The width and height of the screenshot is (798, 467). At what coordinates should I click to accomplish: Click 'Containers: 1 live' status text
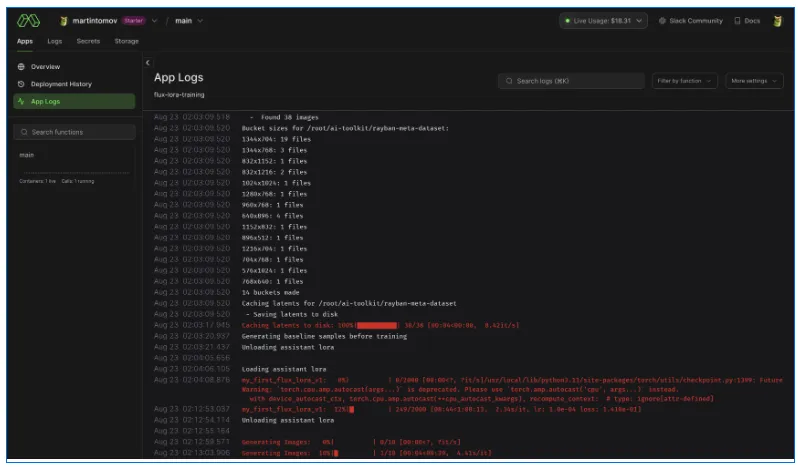[37, 181]
